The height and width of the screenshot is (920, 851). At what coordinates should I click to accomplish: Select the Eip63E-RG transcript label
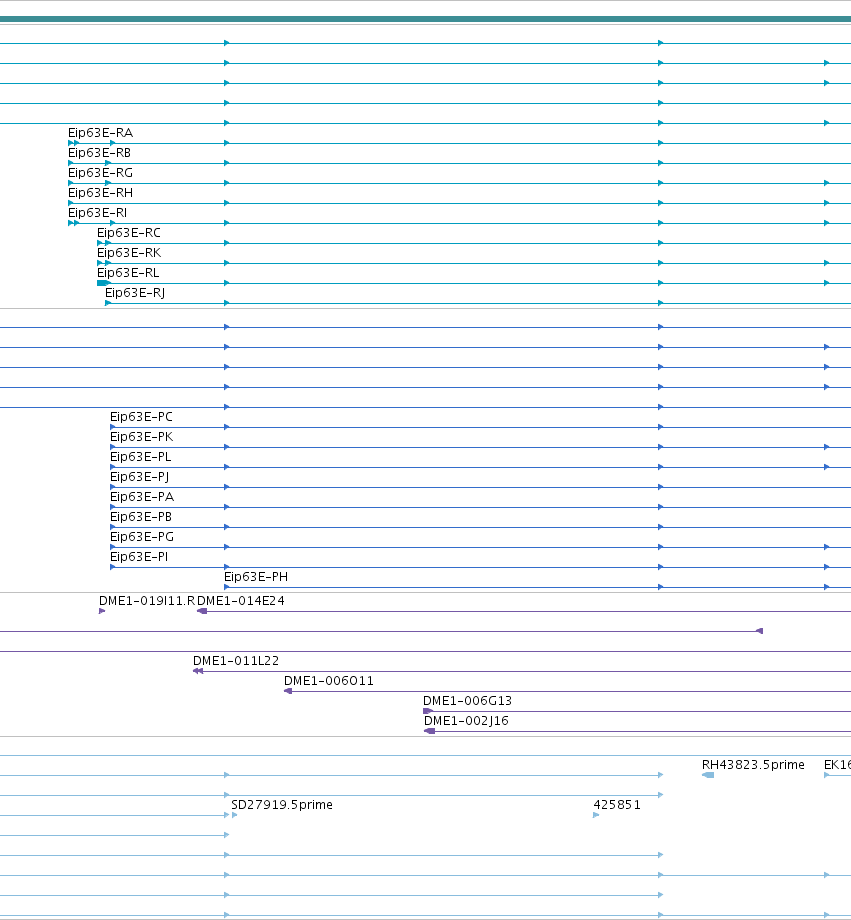coord(100,173)
